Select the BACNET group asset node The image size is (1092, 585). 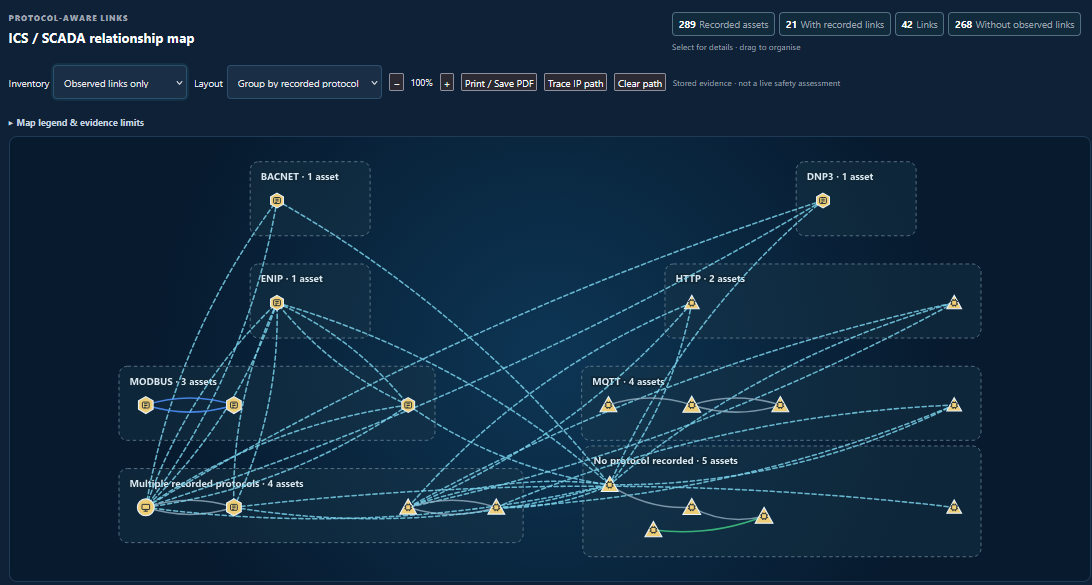(x=276, y=201)
